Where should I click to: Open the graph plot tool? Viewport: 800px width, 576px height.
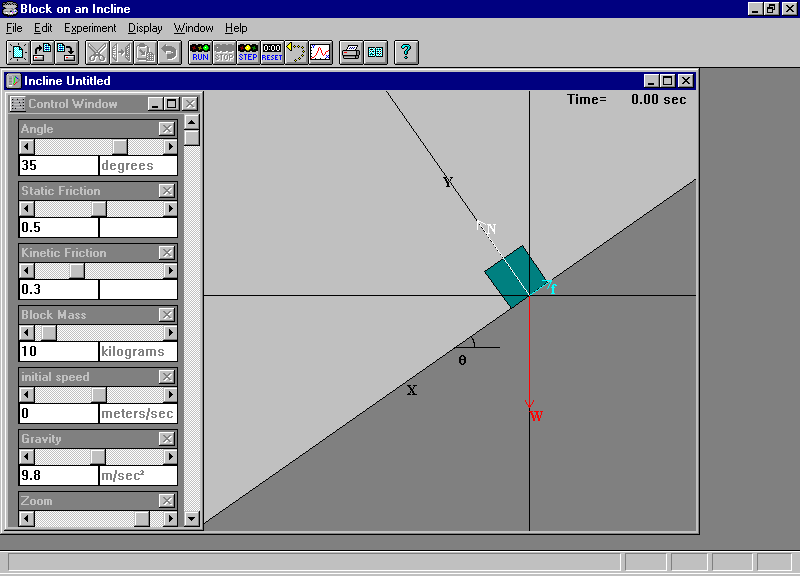[x=320, y=52]
